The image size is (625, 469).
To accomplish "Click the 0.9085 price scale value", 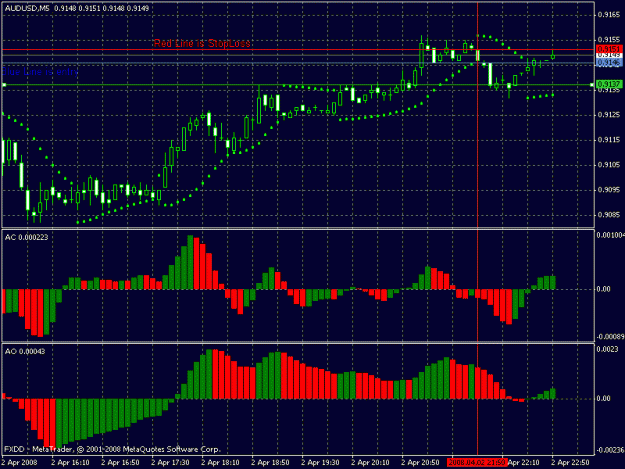I will click(609, 215).
